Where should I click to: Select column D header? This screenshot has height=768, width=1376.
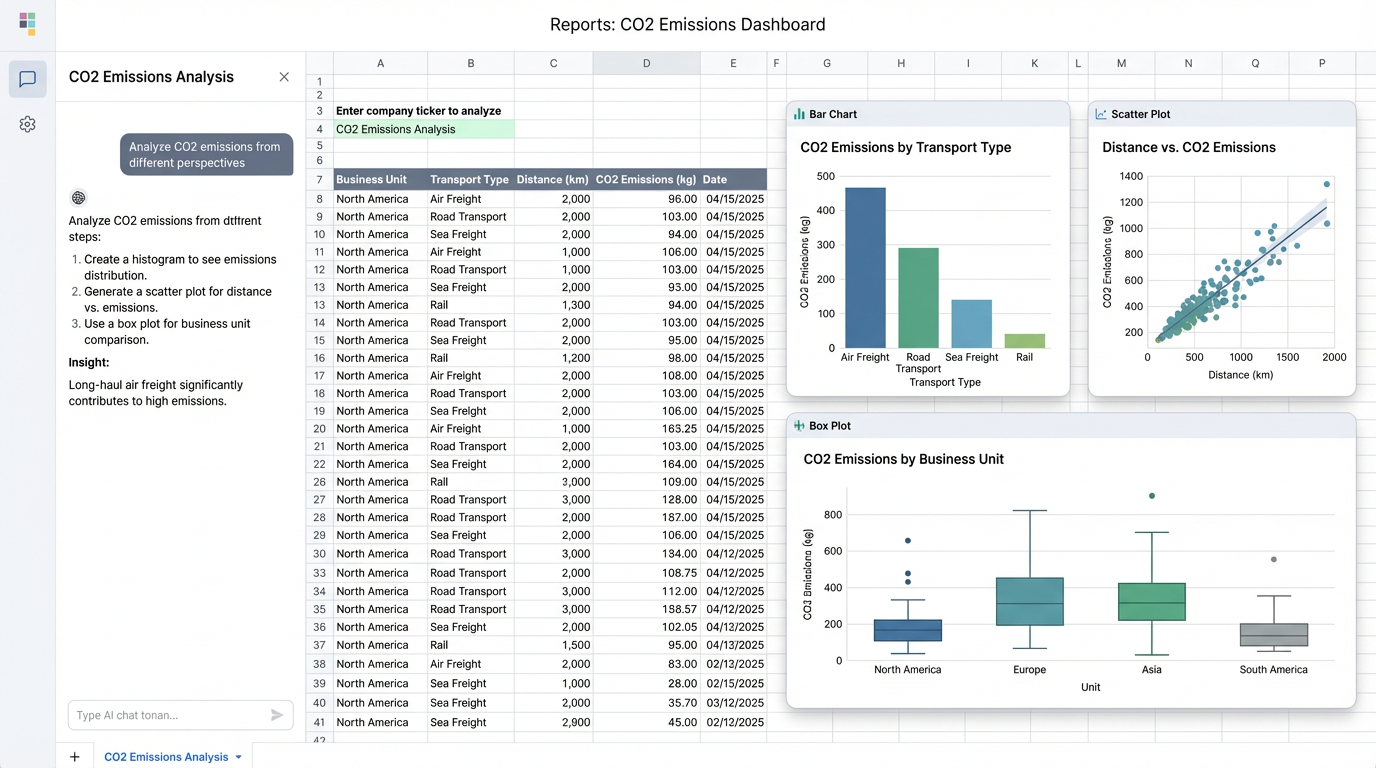(646, 63)
